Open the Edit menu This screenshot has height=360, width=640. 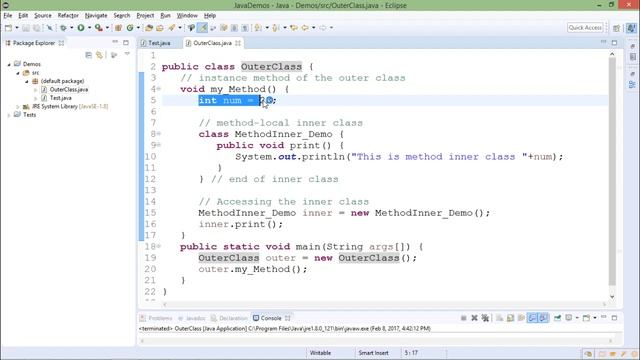pos(23,16)
